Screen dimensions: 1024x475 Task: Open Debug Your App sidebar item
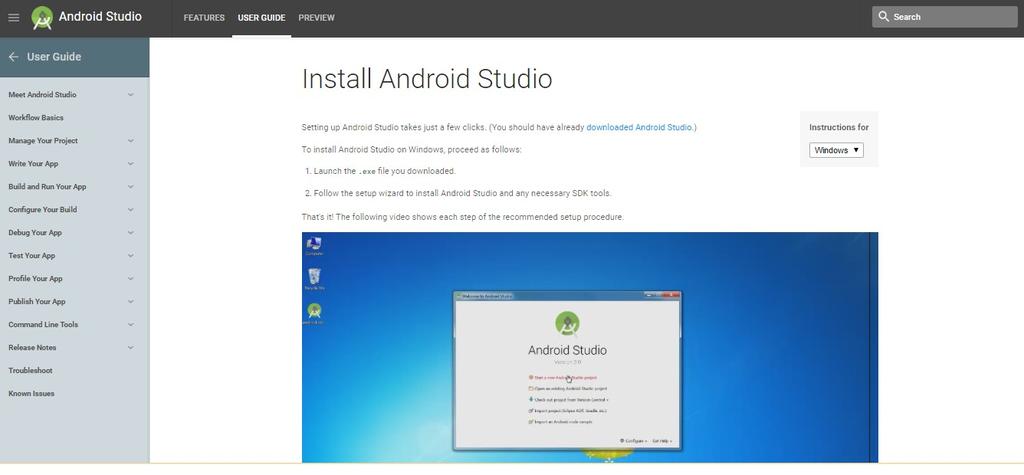point(35,233)
